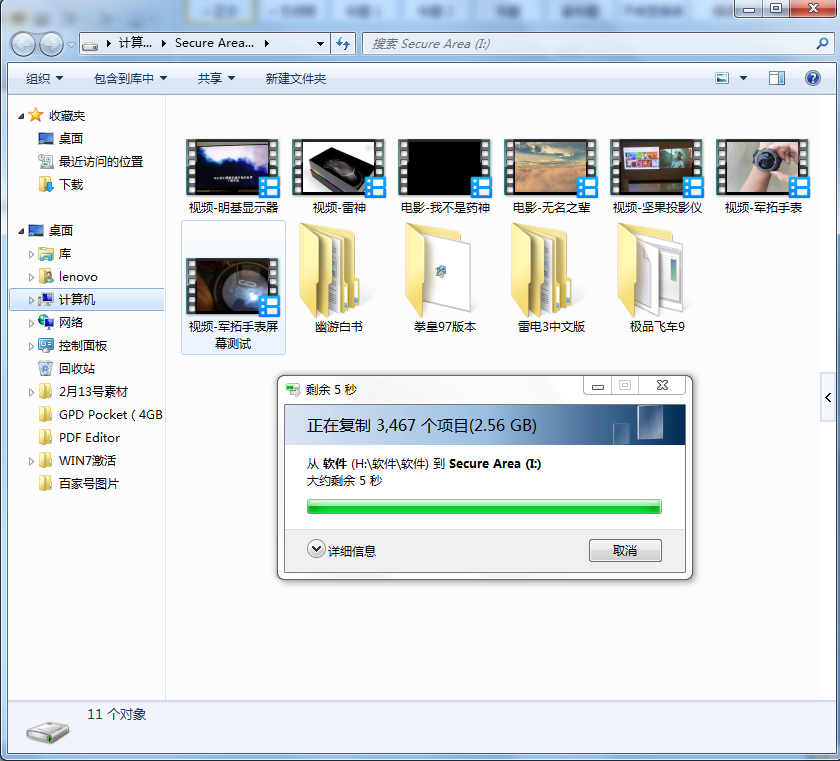Viewport: 840px width, 761px height.
Task: Close the copy progress dialog
Action: 662,385
